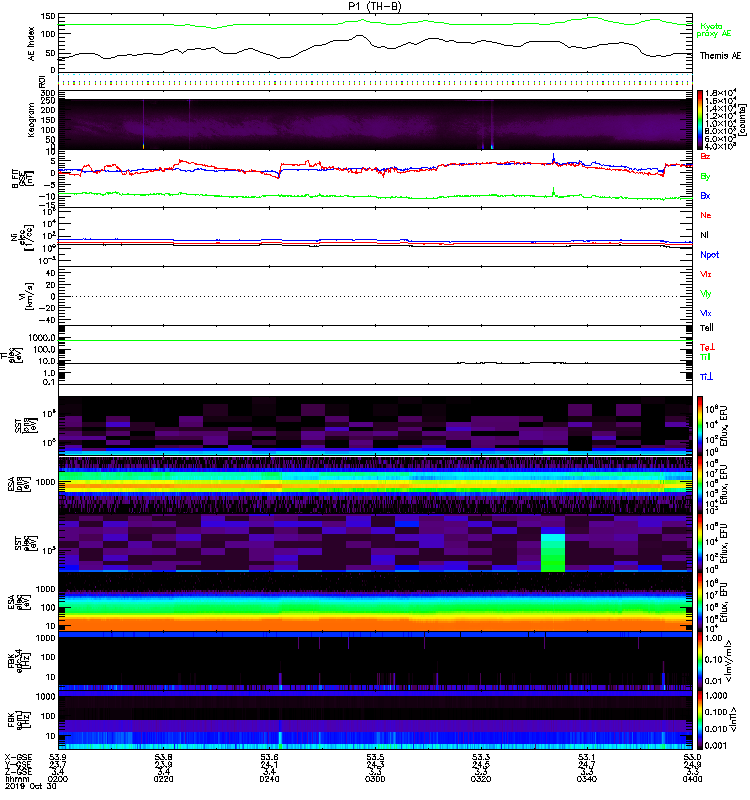Click the 0320 time tick label
Image resolution: width=750 pixels, height=800 pixels.
point(481,779)
